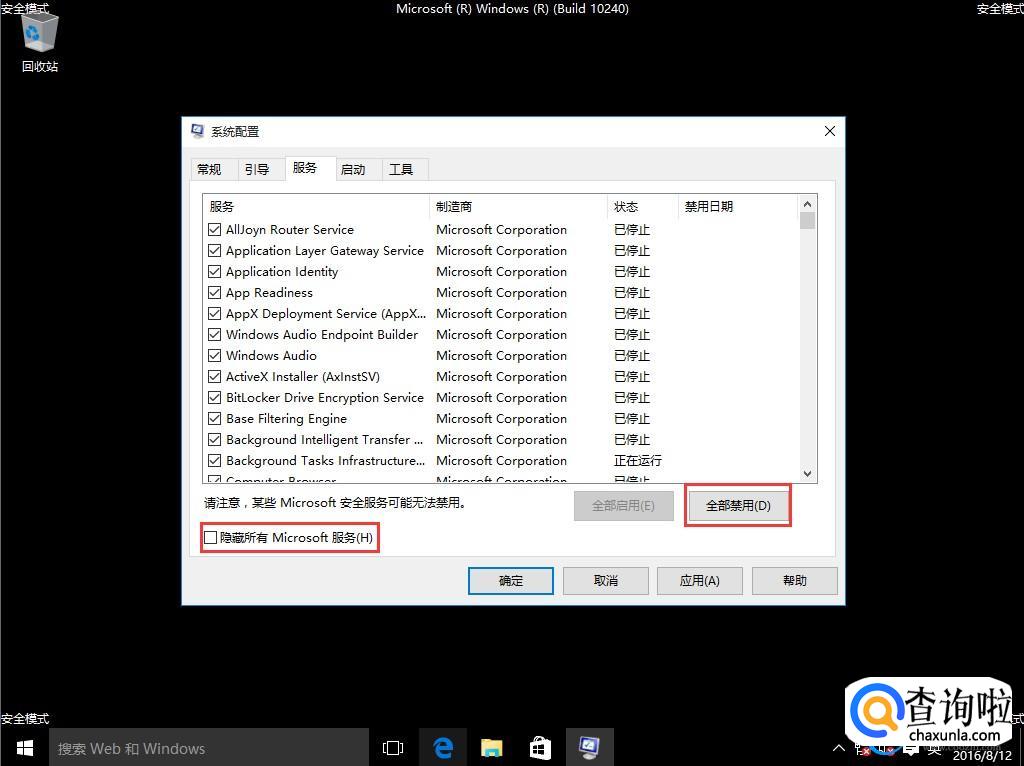Sort by the 状态 column header
Image resolution: width=1024 pixels, height=766 pixels.
point(643,206)
